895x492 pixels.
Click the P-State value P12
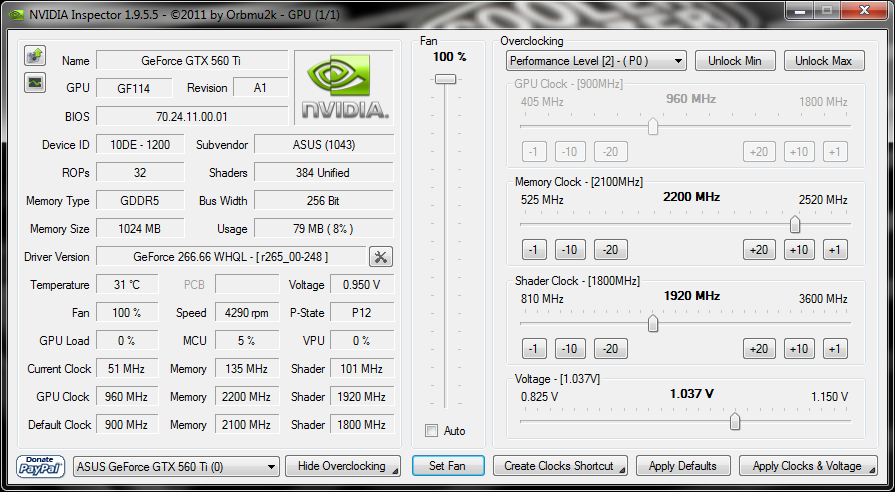tap(362, 313)
